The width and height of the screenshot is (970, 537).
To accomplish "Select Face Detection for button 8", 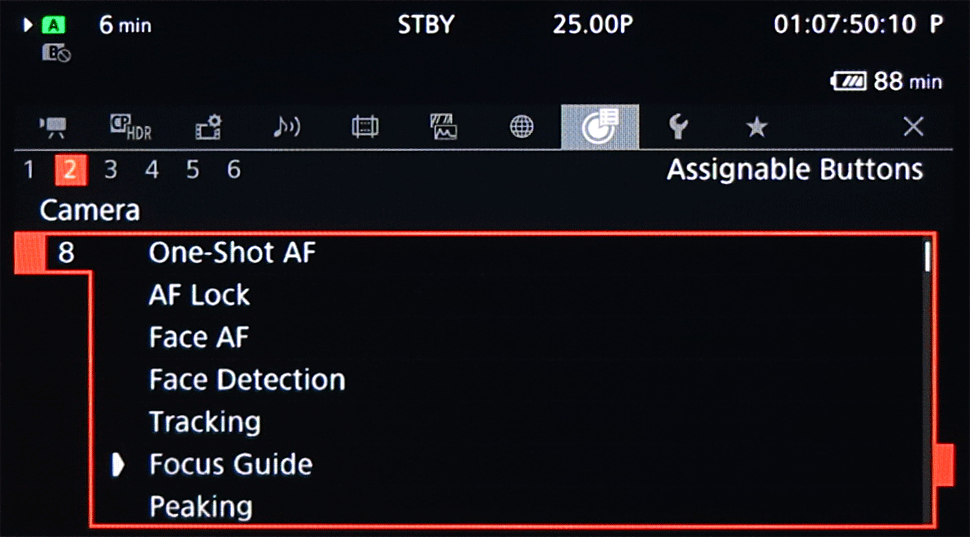I will (x=247, y=379).
